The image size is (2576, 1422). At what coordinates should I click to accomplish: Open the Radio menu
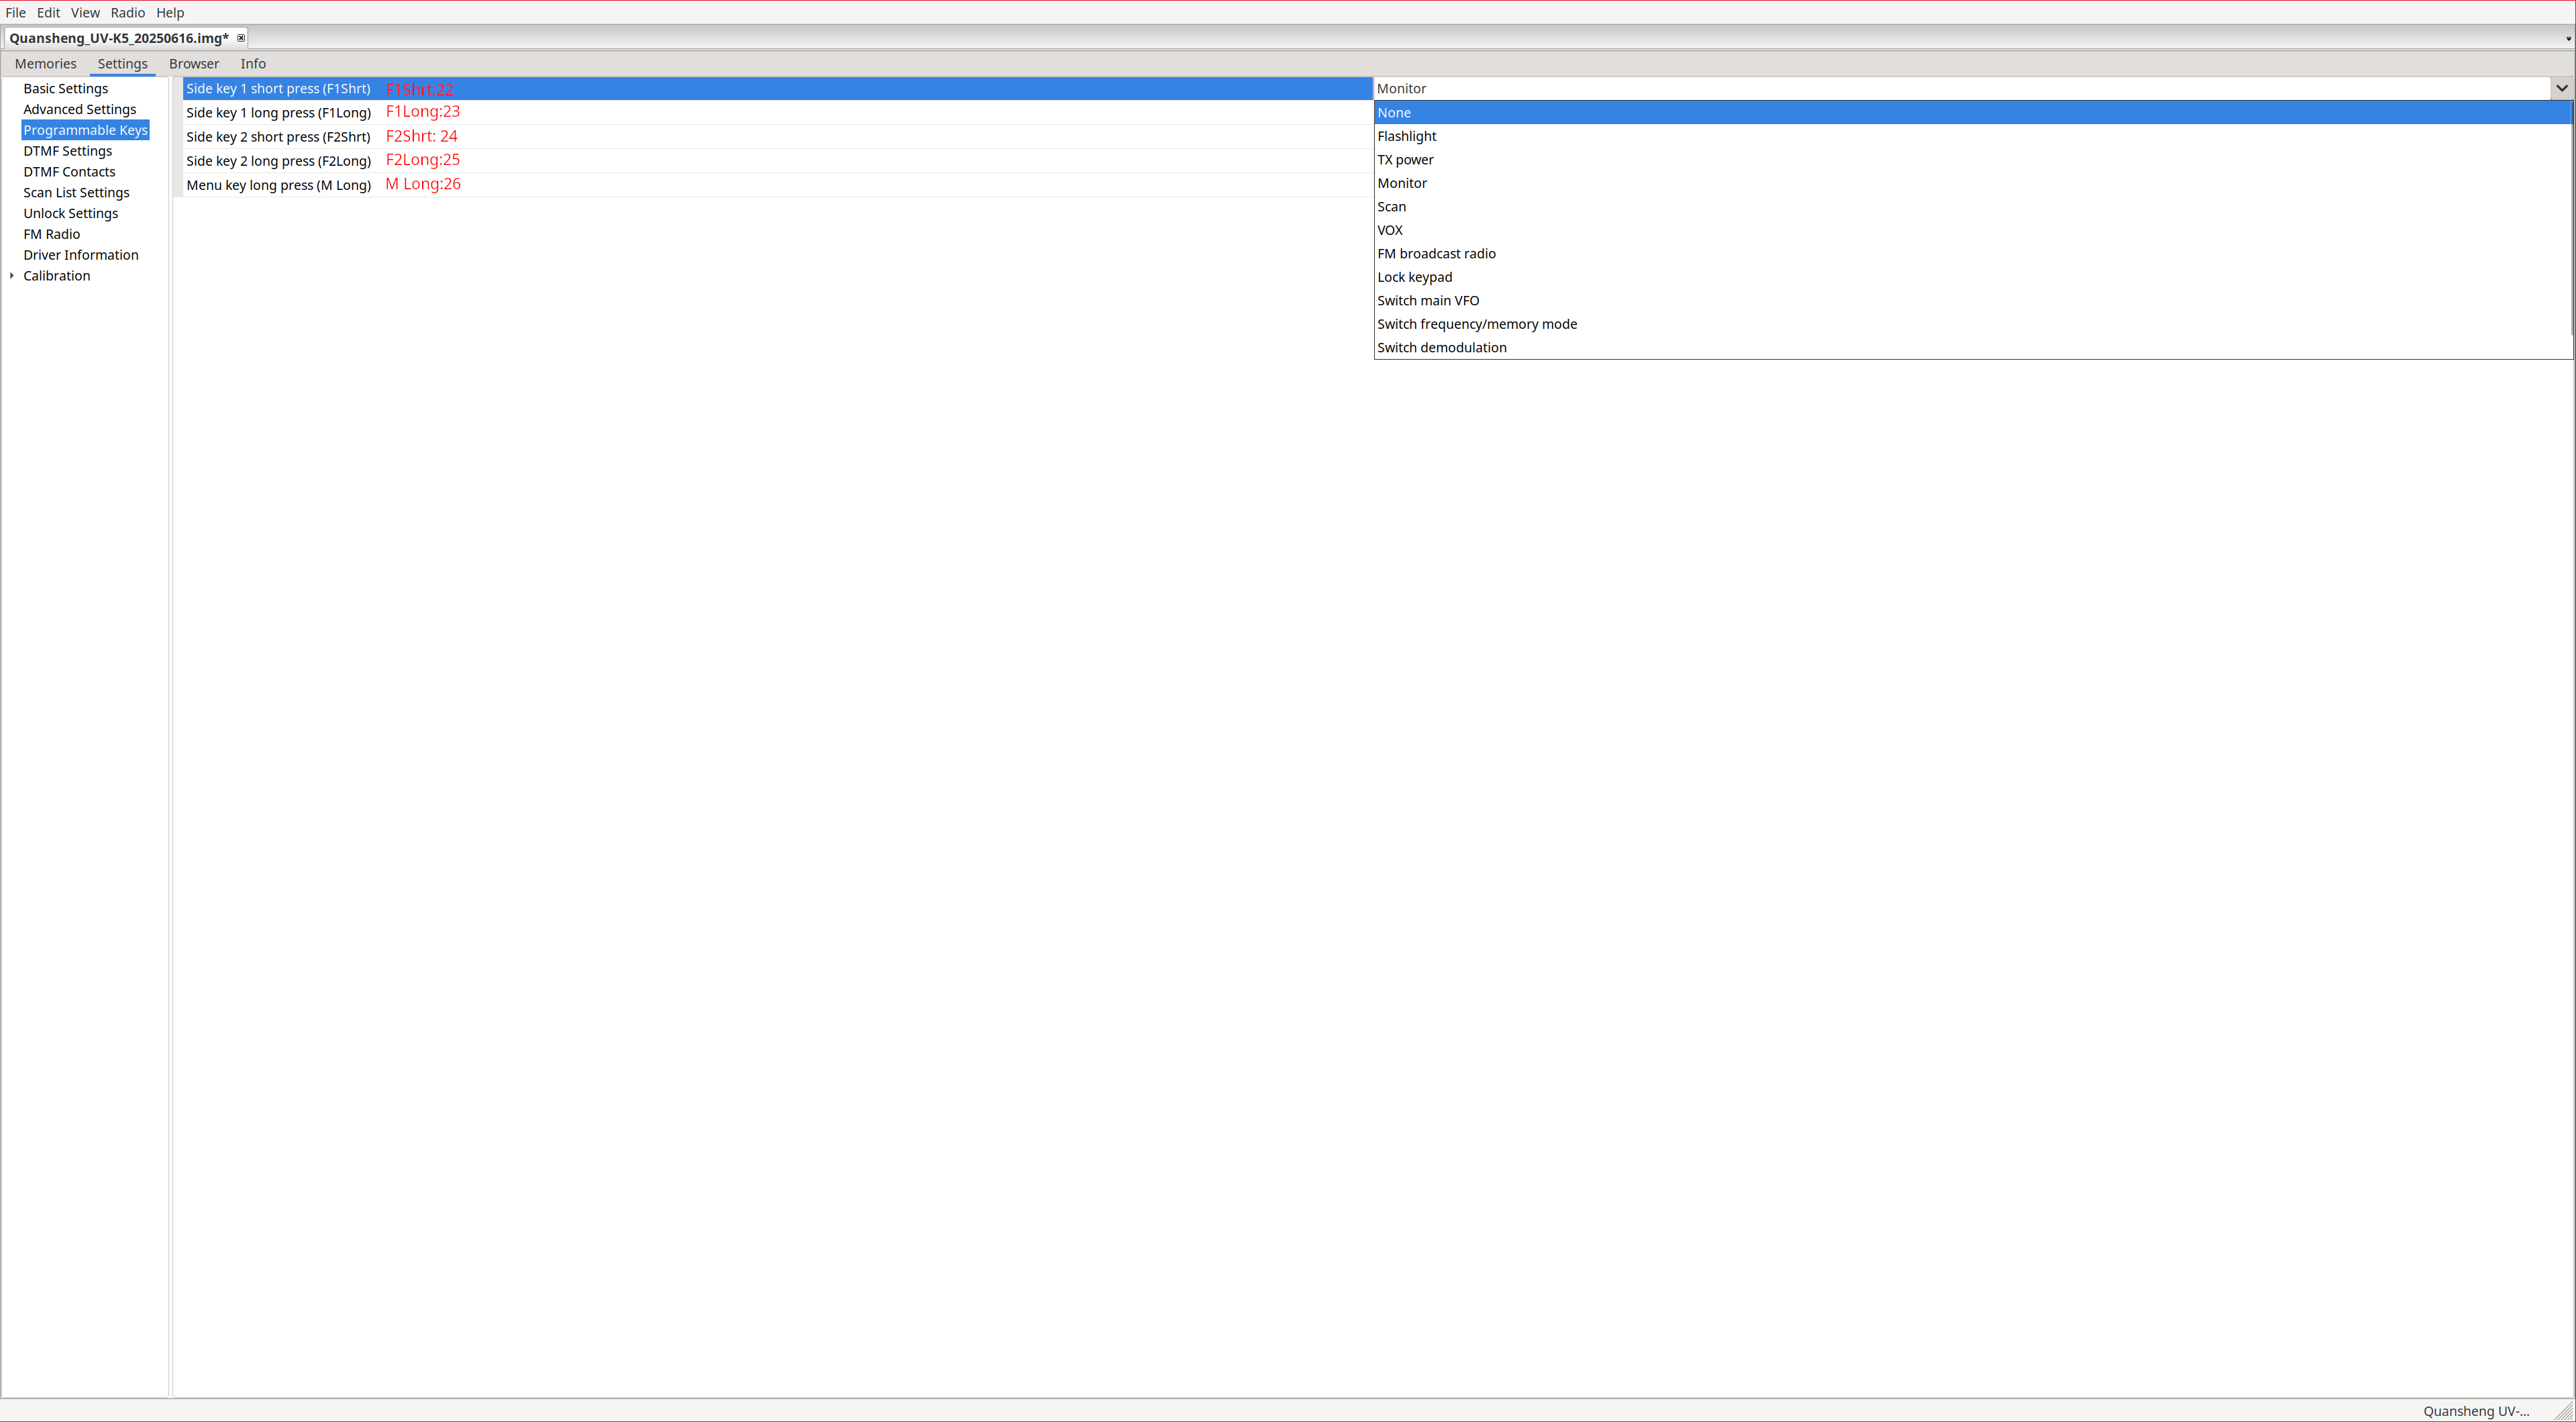127,12
